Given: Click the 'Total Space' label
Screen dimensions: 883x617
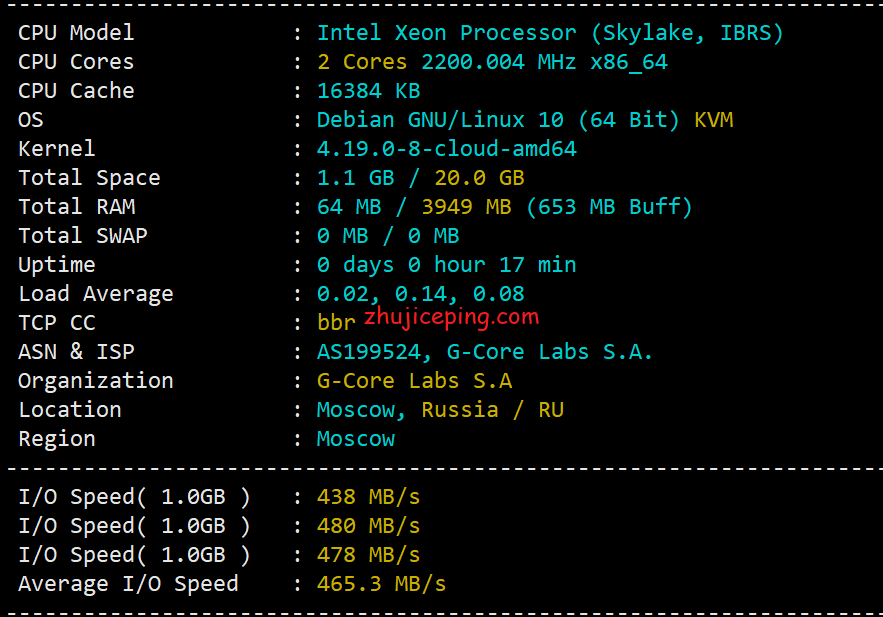Looking at the screenshot, I should (x=89, y=178).
